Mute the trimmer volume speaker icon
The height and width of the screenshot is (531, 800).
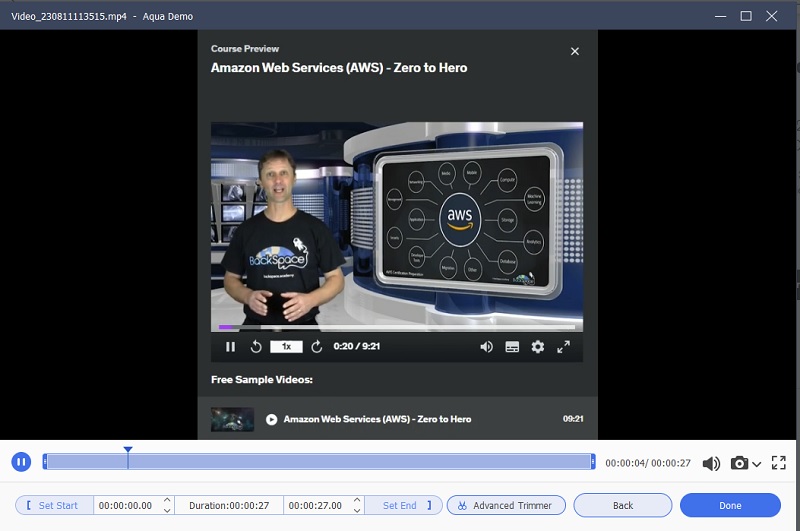pyautogui.click(x=711, y=463)
